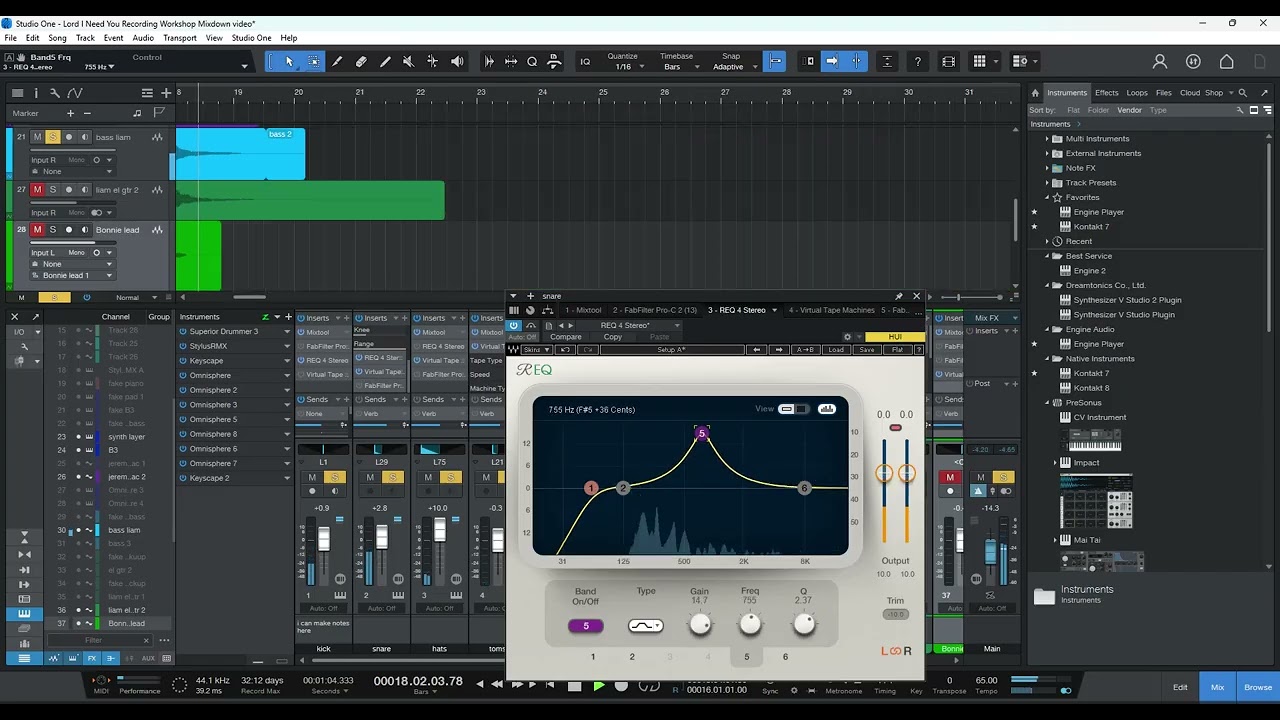This screenshot has height=720, width=1280.
Task: Unmute the liam el gtr 2 track
Action: click(x=38, y=190)
